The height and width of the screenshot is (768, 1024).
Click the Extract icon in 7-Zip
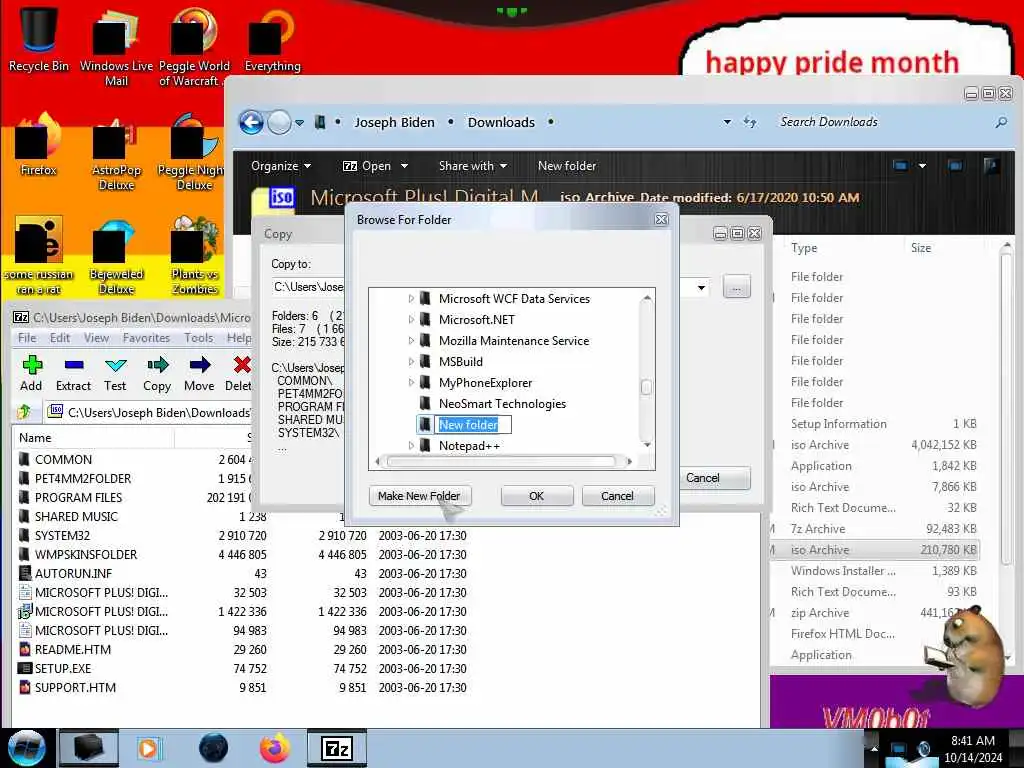[x=73, y=373]
